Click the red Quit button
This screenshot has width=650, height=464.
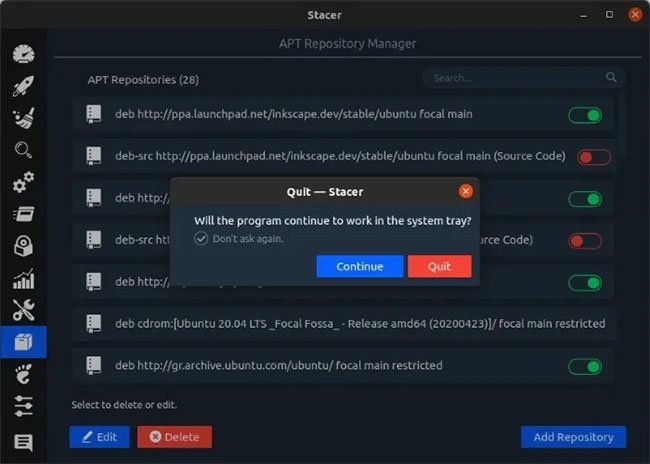(439, 266)
